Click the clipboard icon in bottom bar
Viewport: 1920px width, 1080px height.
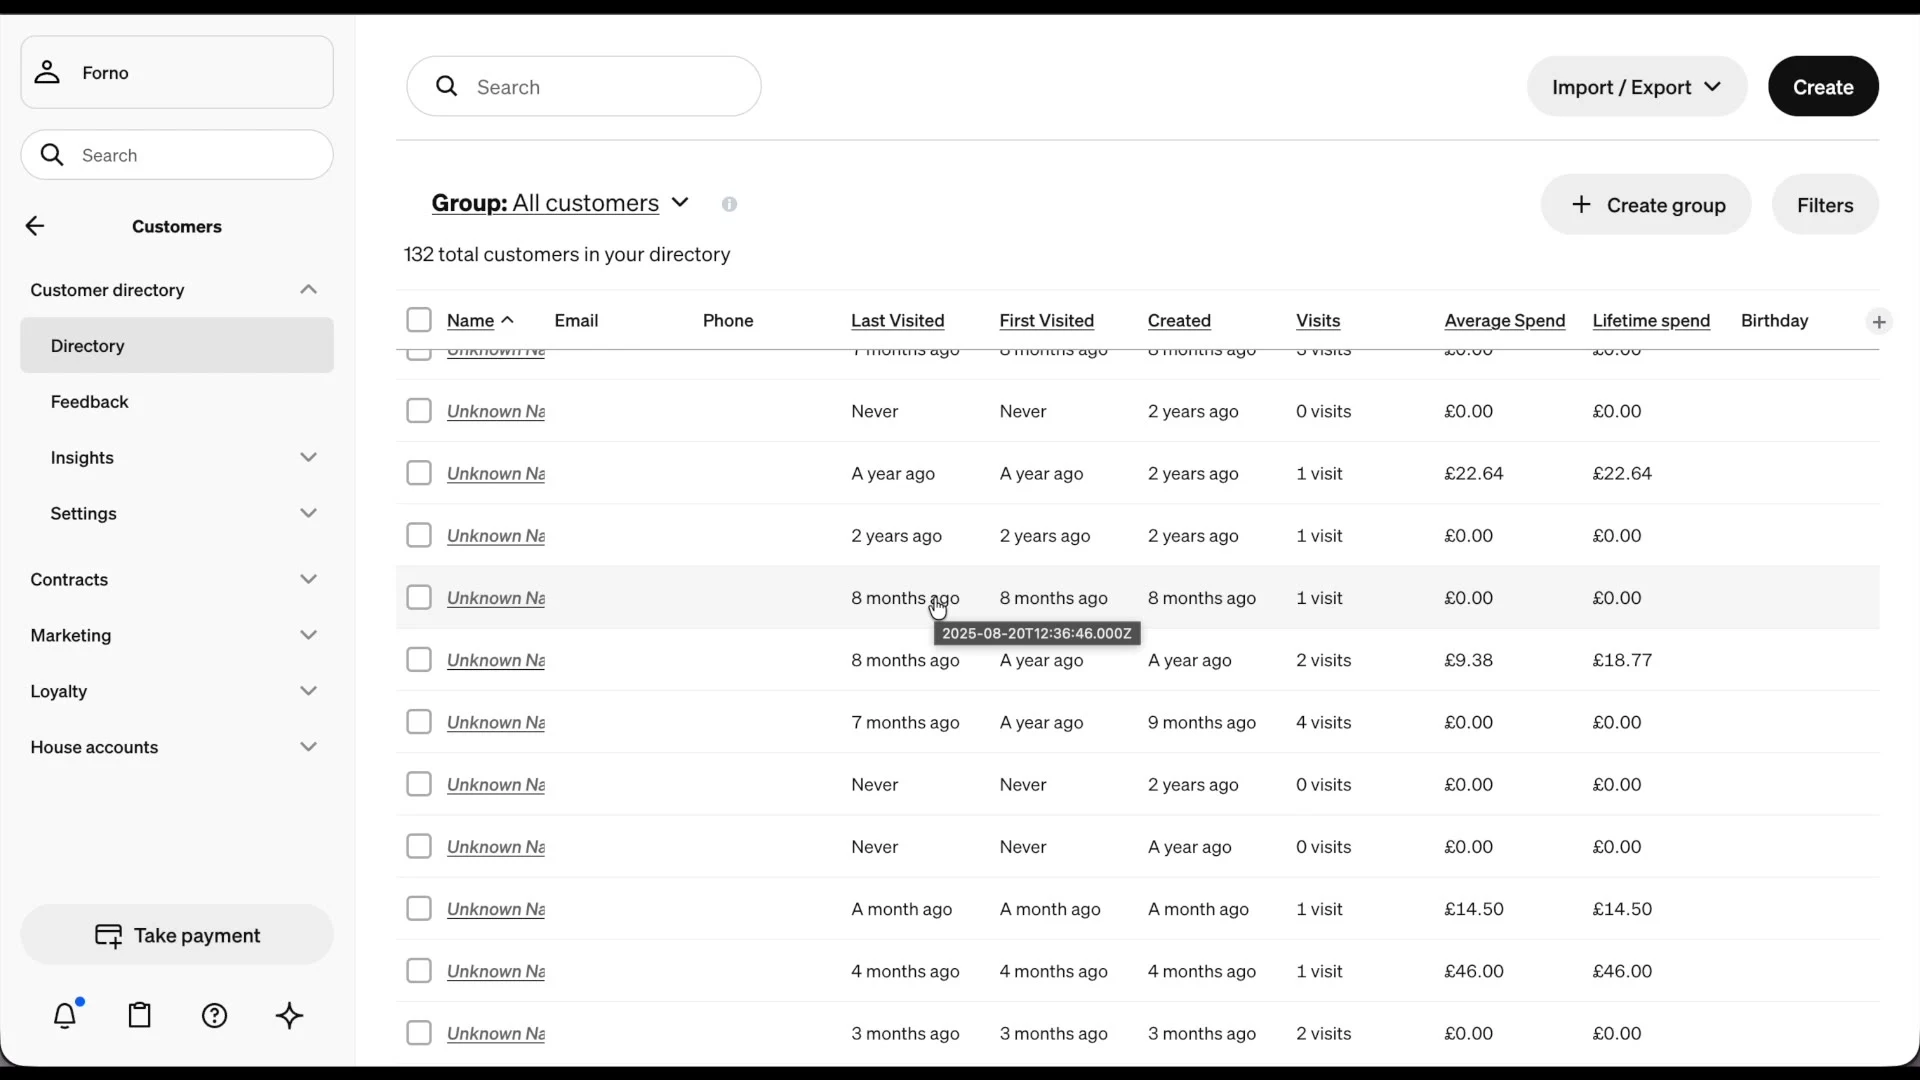pos(140,1016)
